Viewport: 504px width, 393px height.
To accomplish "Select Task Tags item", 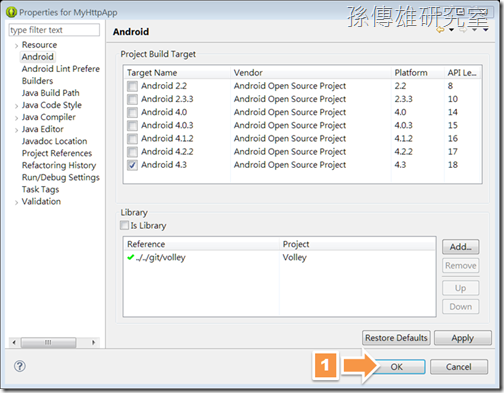I will click(x=40, y=189).
